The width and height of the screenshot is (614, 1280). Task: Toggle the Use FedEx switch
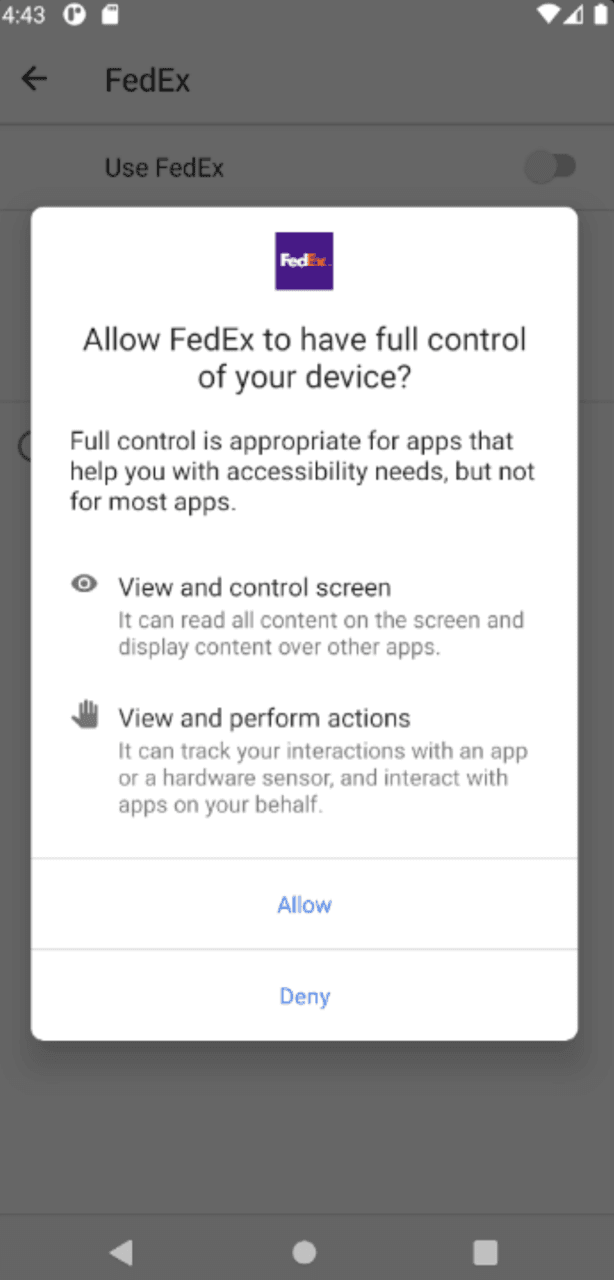click(551, 167)
